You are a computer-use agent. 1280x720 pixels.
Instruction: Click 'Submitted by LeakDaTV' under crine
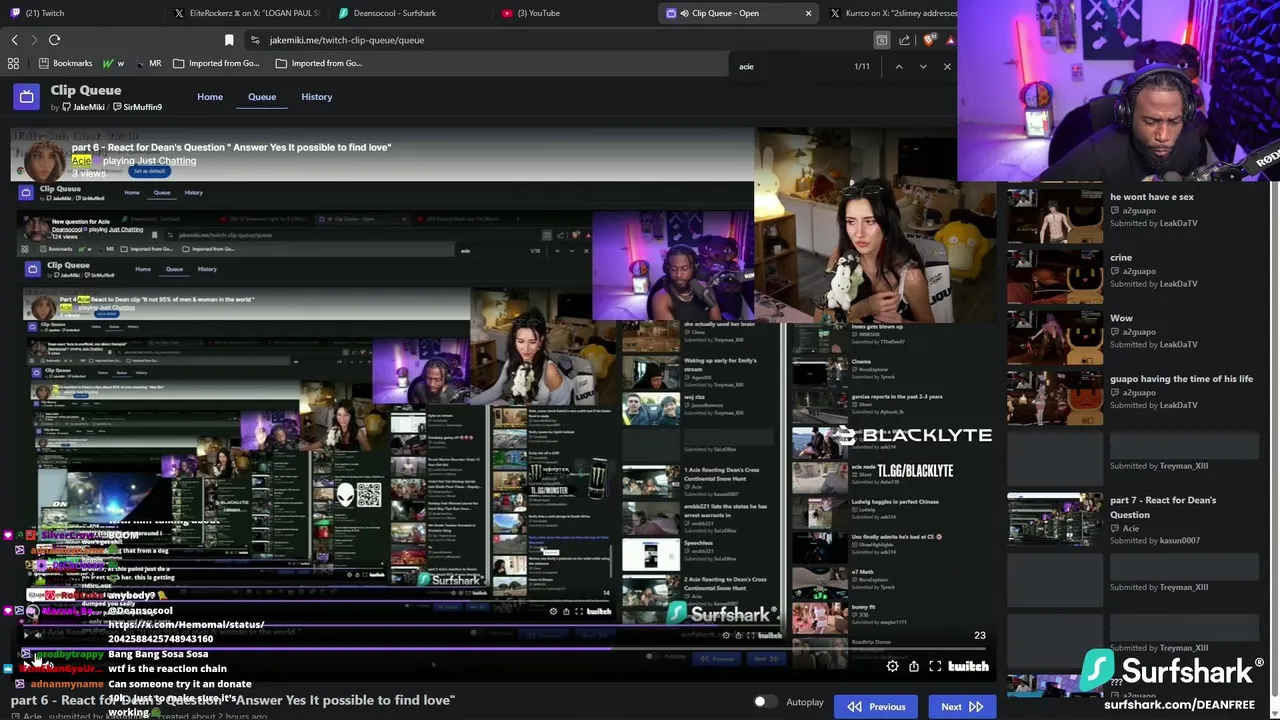coord(1153,284)
